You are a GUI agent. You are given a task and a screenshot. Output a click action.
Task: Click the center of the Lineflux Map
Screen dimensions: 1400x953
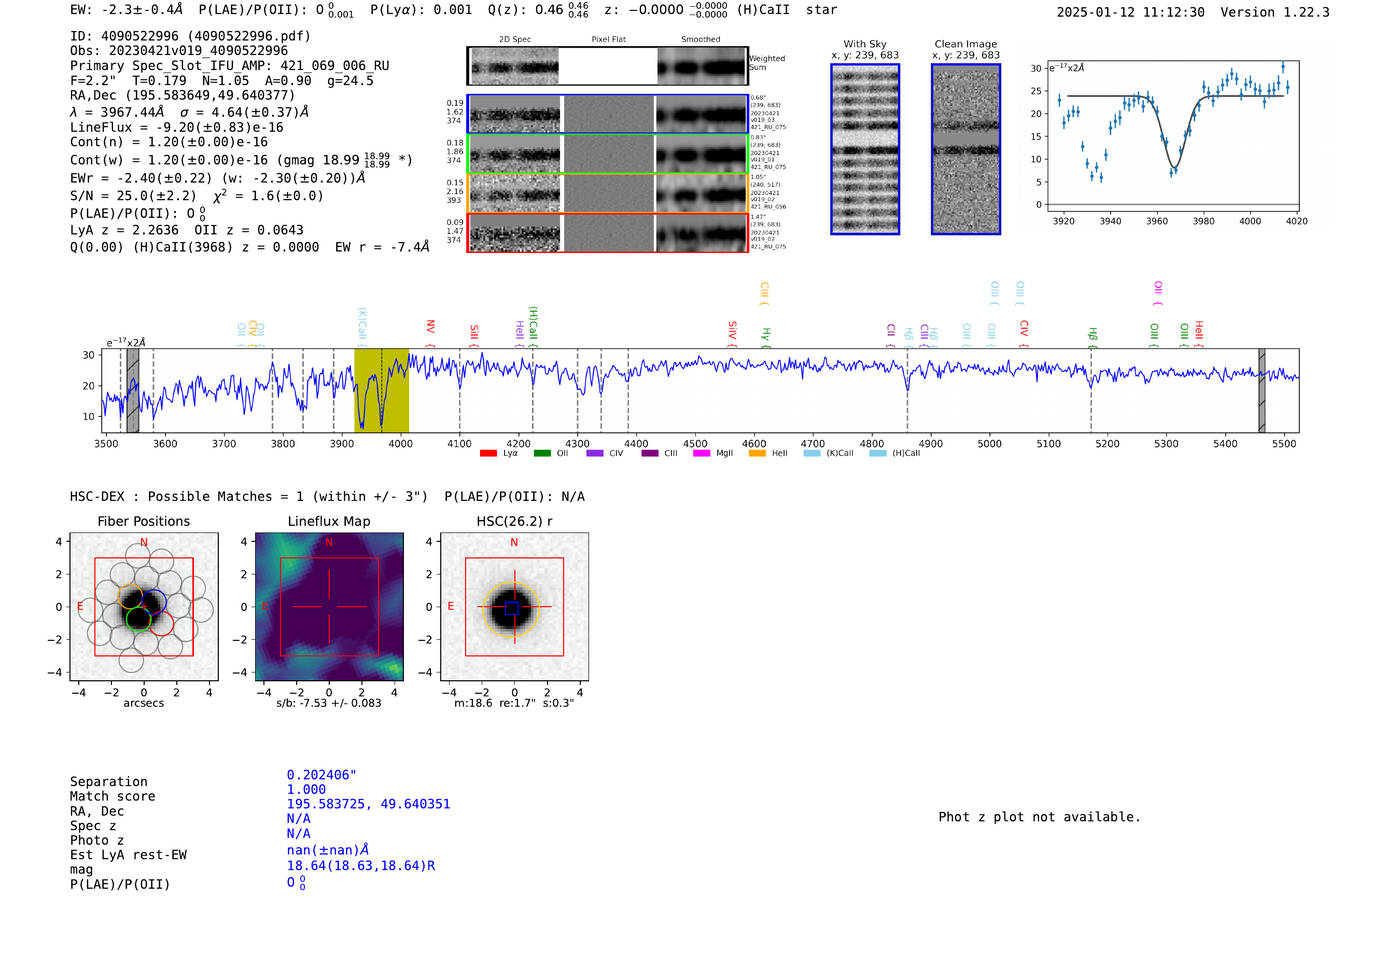tap(329, 607)
